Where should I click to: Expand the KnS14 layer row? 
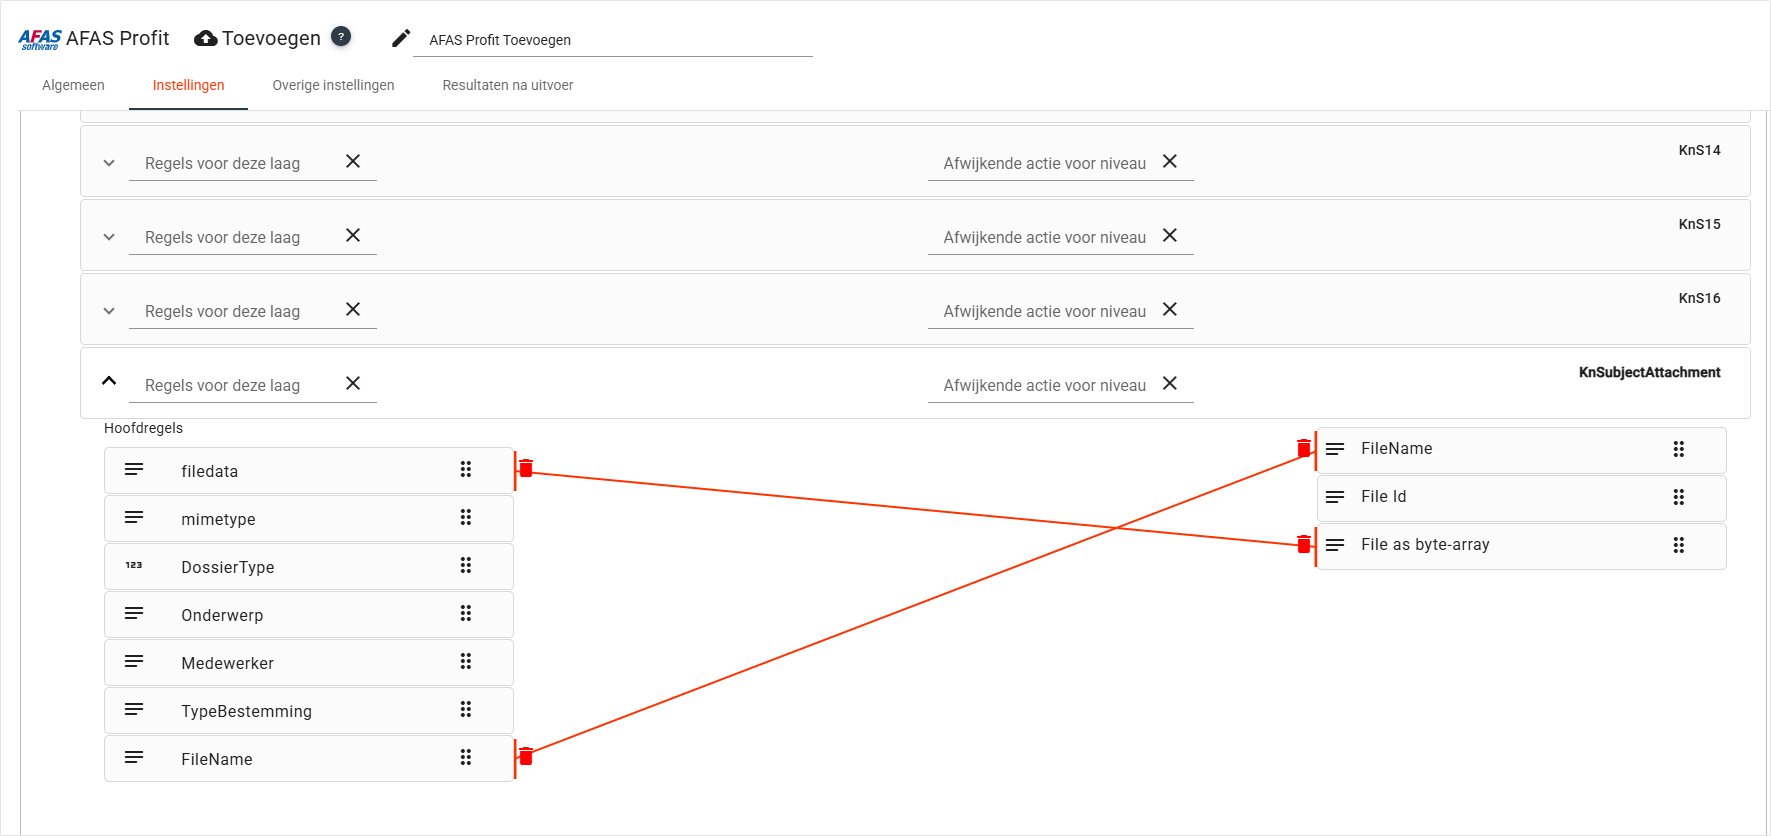pos(109,163)
